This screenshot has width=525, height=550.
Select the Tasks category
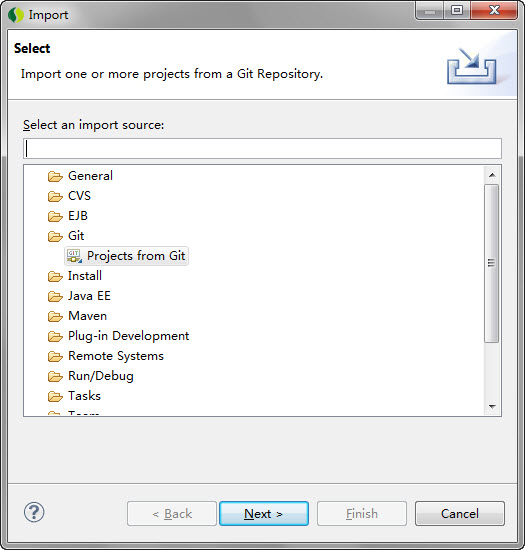tap(84, 396)
